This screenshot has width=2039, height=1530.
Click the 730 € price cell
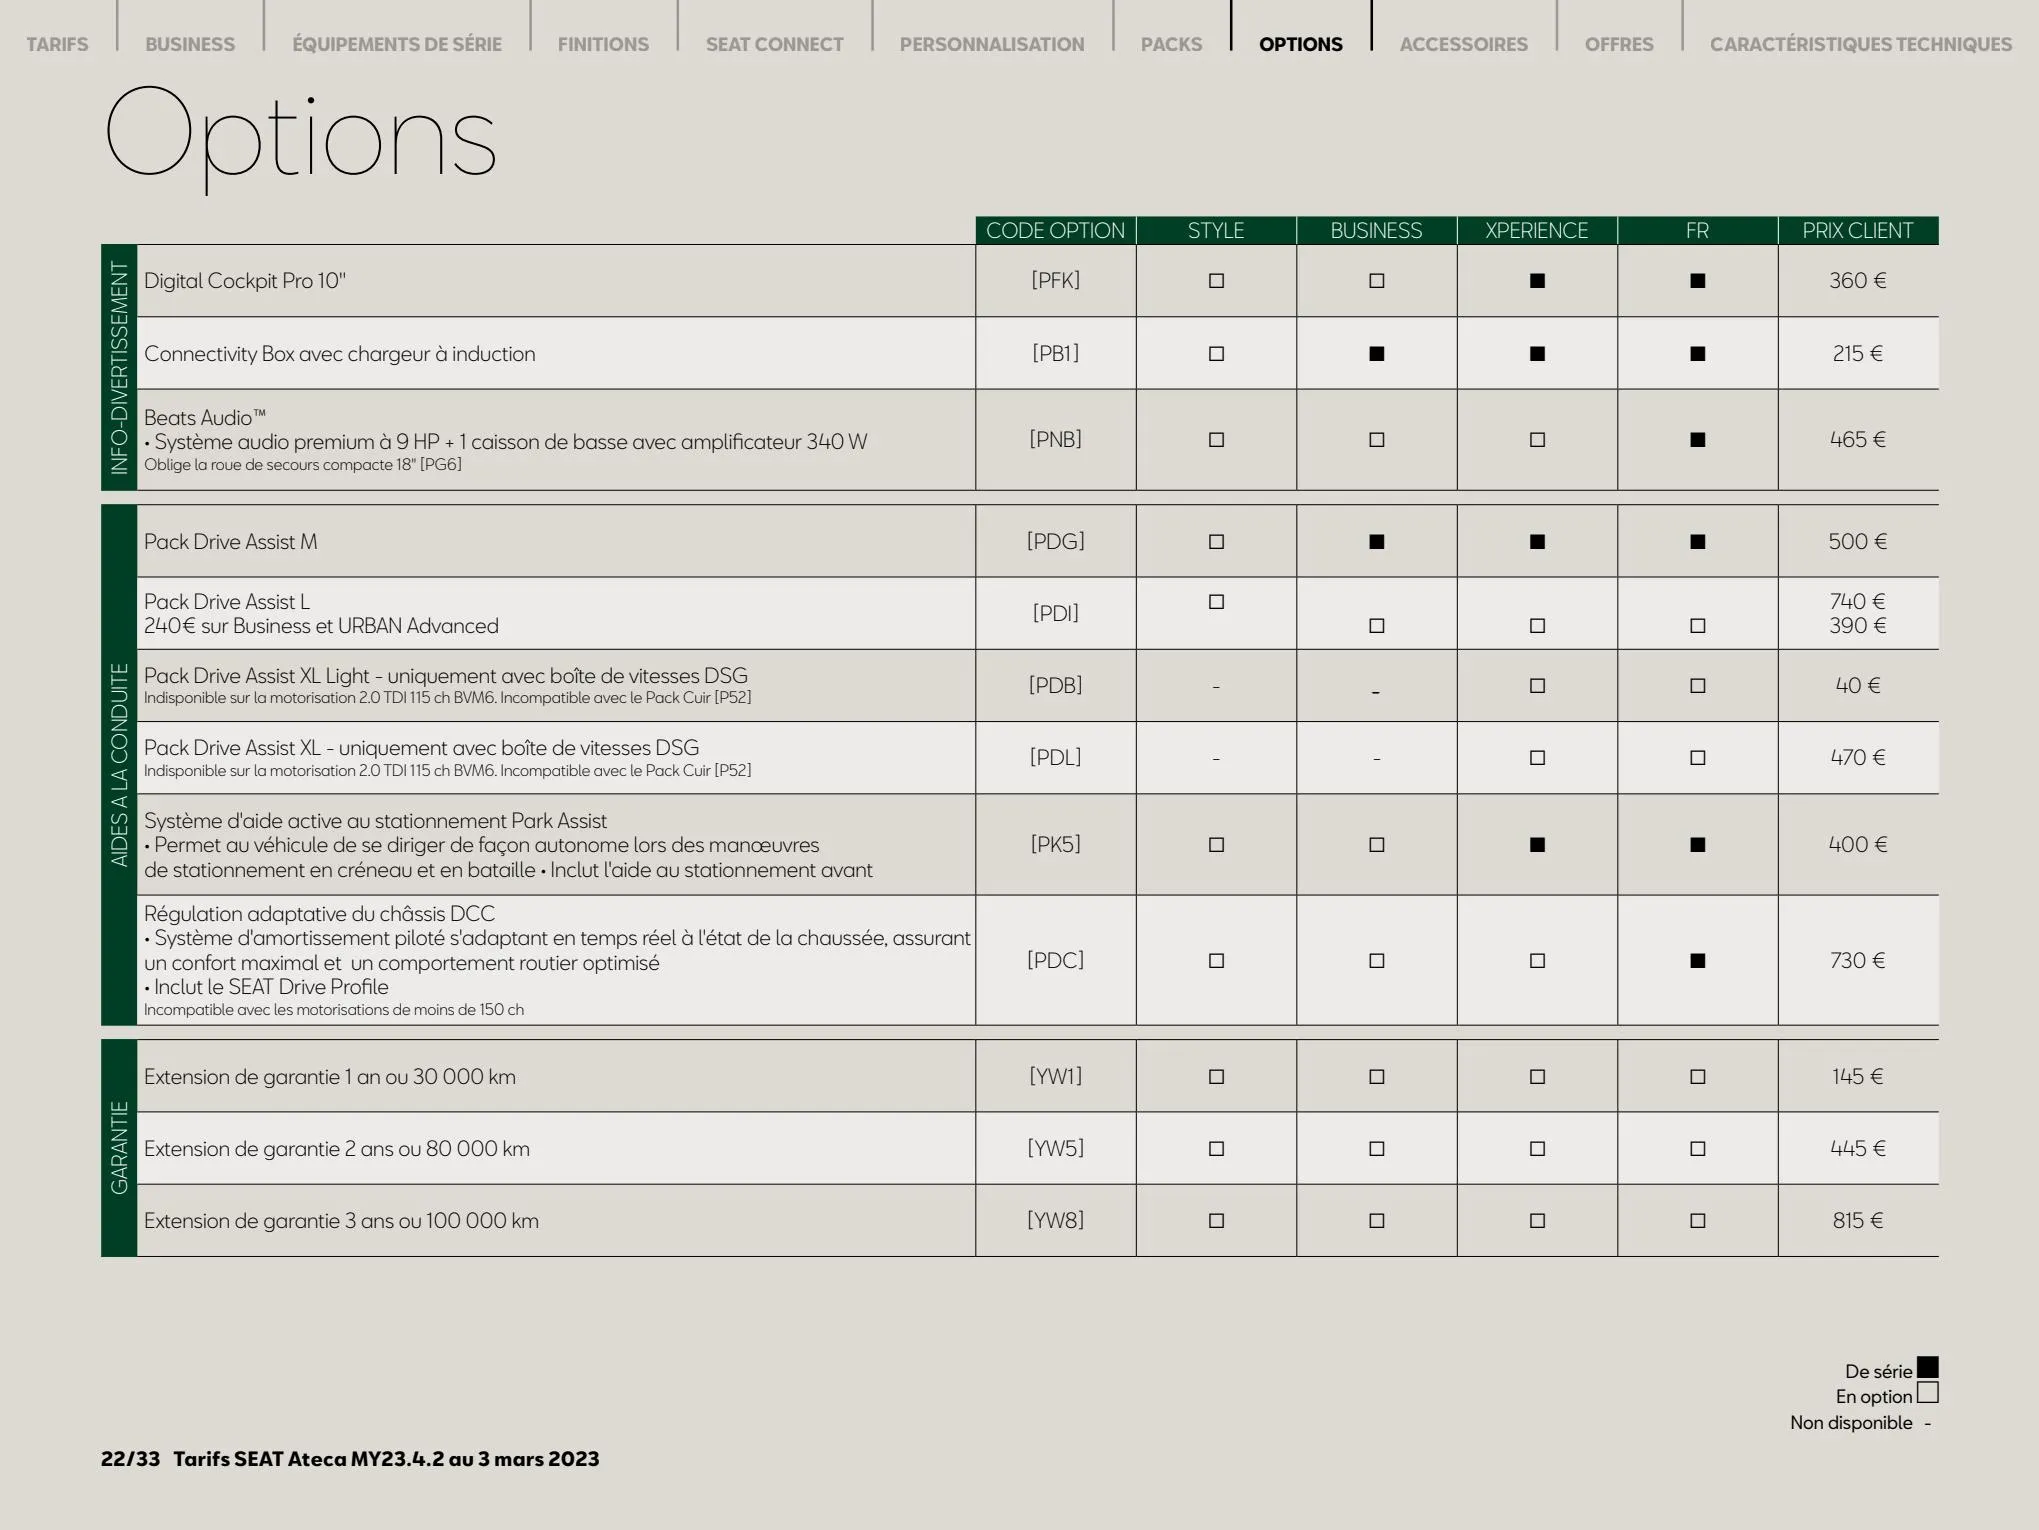click(x=1858, y=961)
